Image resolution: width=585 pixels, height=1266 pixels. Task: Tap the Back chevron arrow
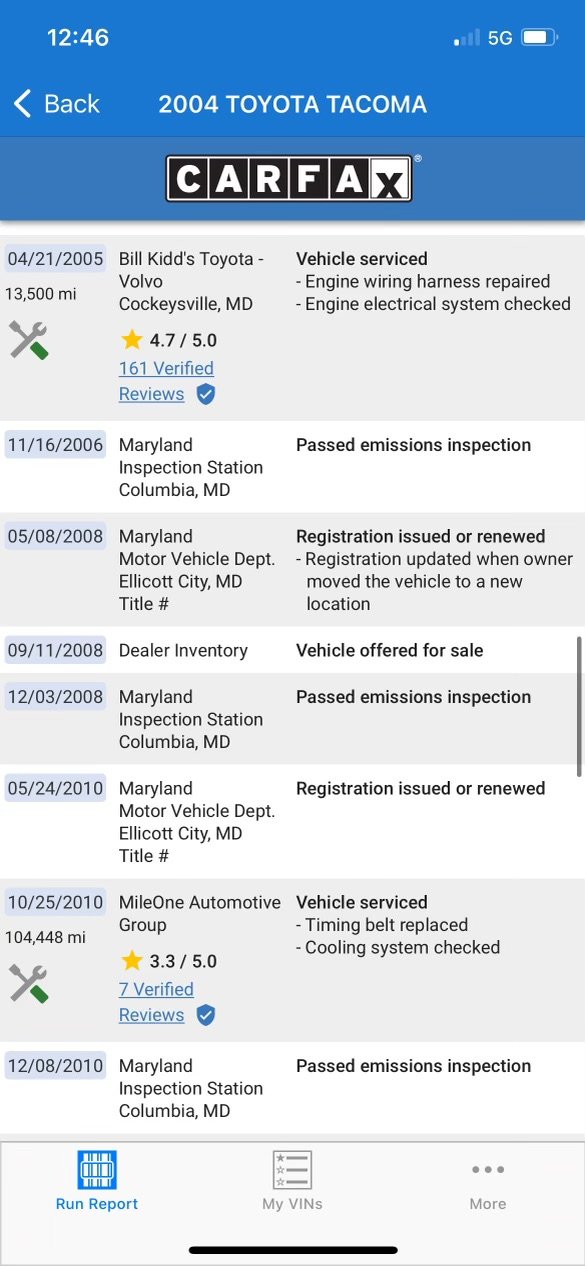tap(22, 103)
